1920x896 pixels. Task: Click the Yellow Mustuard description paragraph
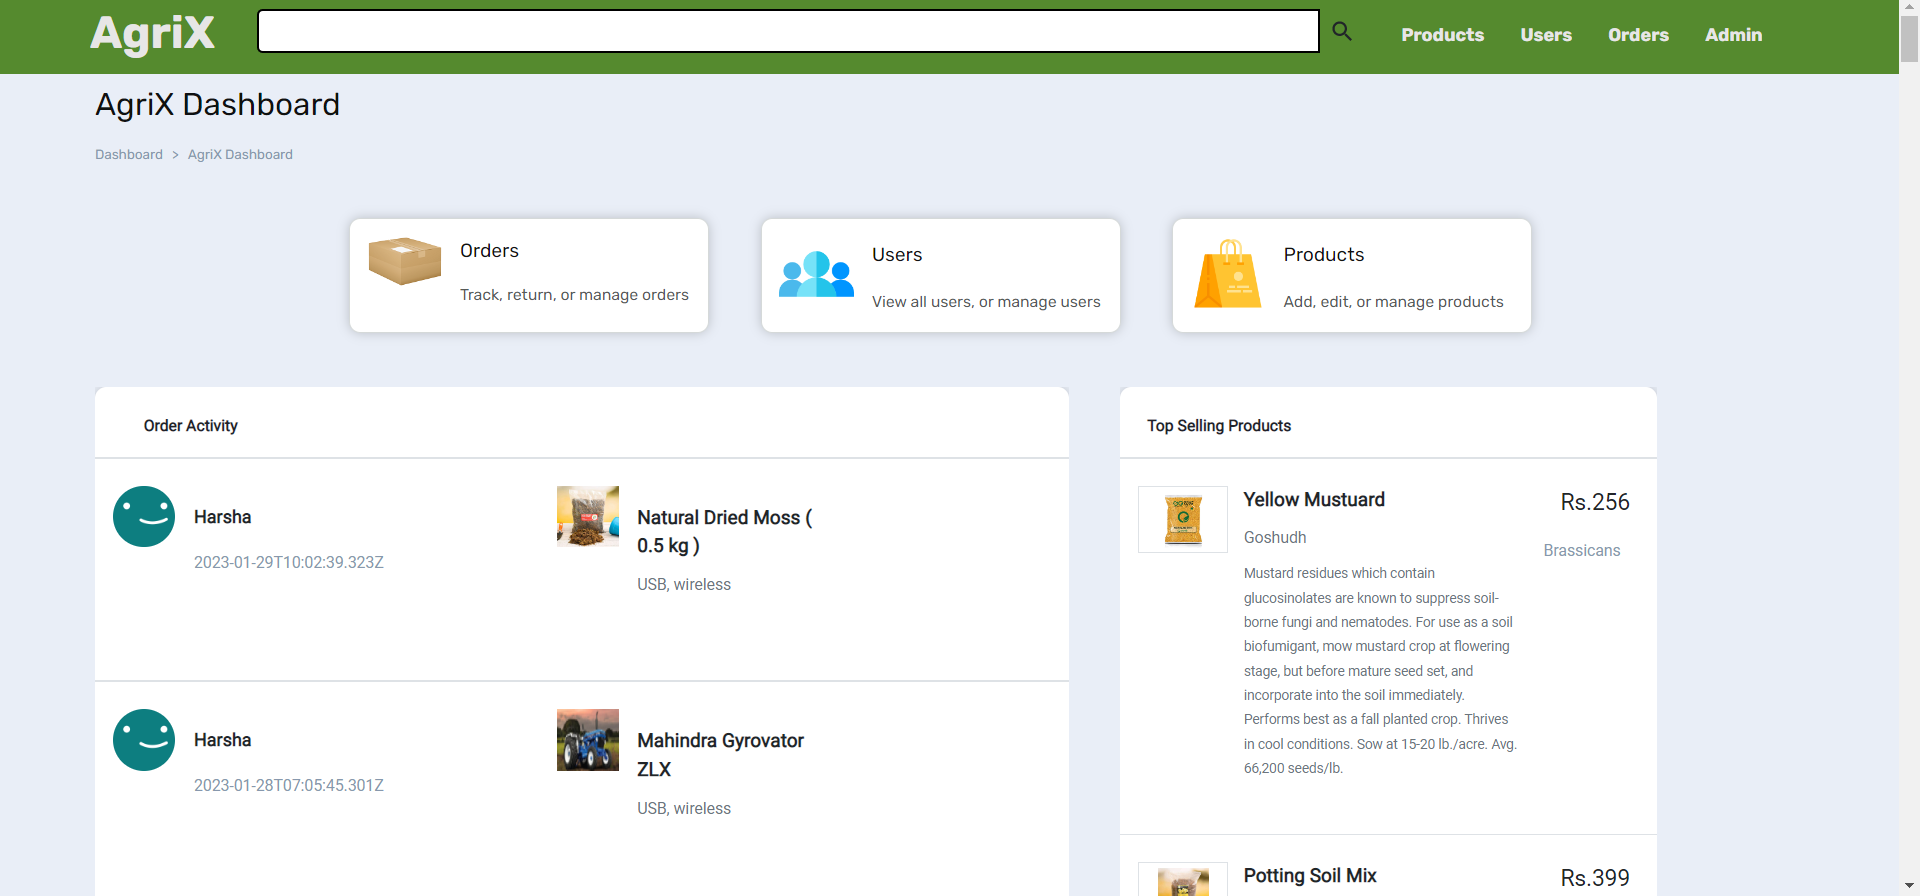pyautogui.click(x=1380, y=670)
